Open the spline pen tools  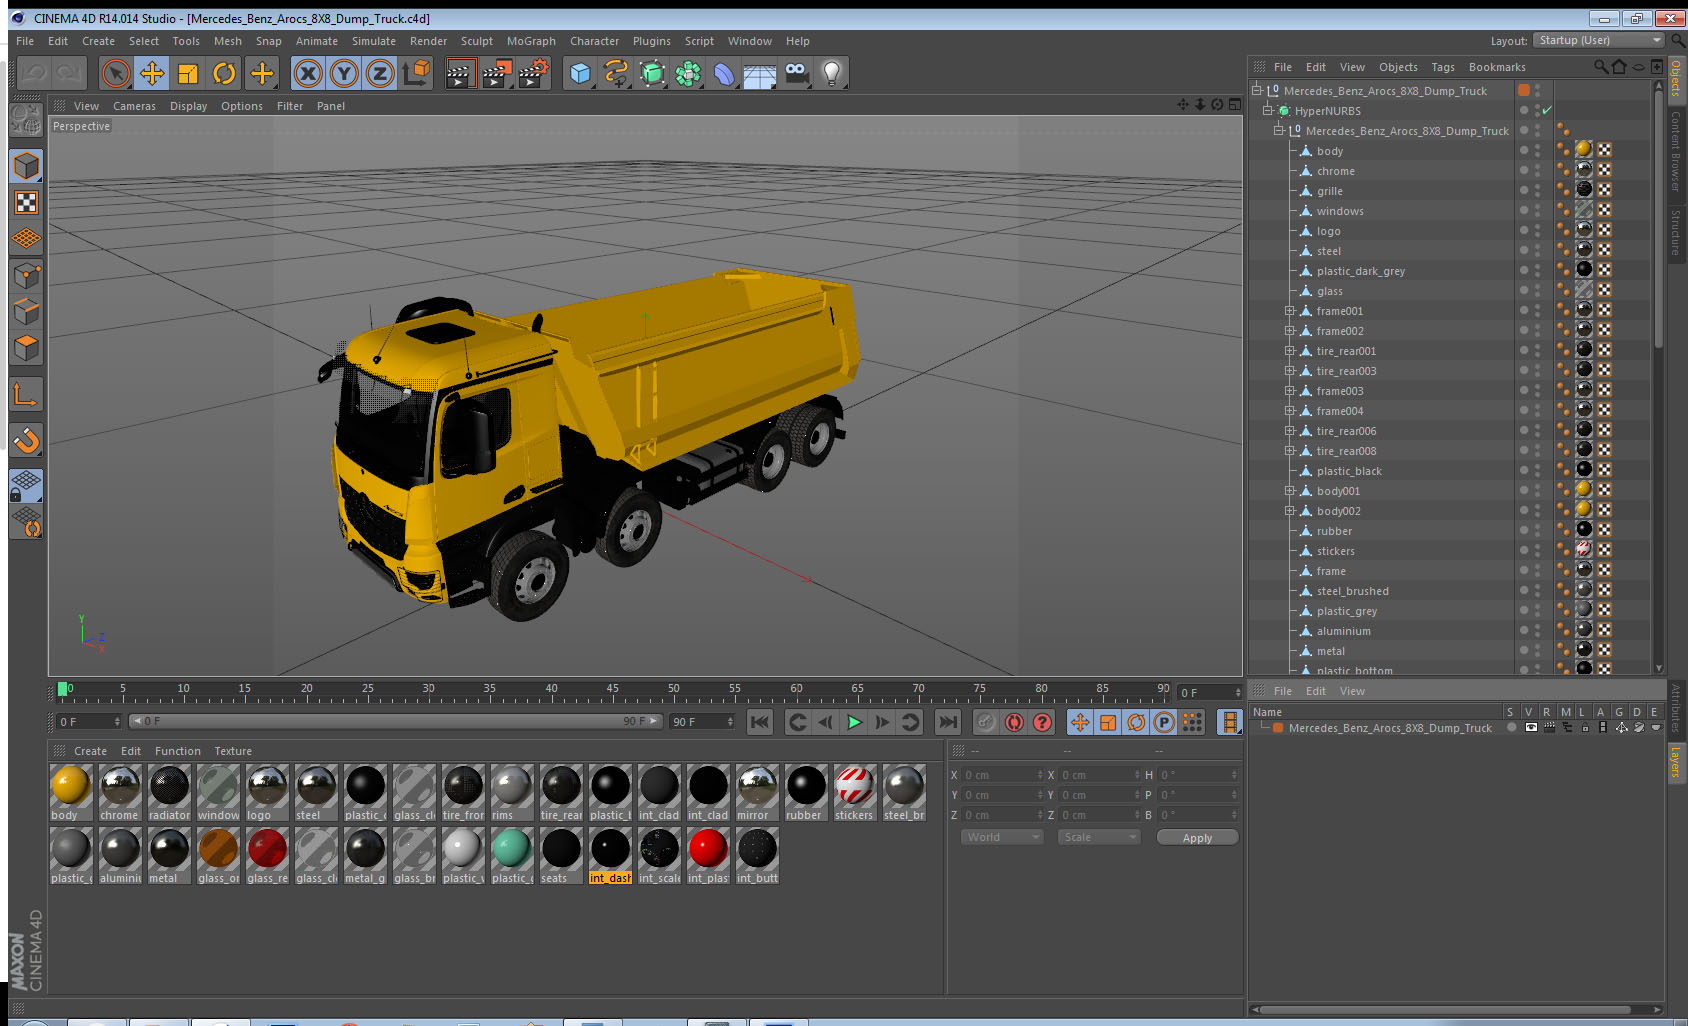coord(616,73)
